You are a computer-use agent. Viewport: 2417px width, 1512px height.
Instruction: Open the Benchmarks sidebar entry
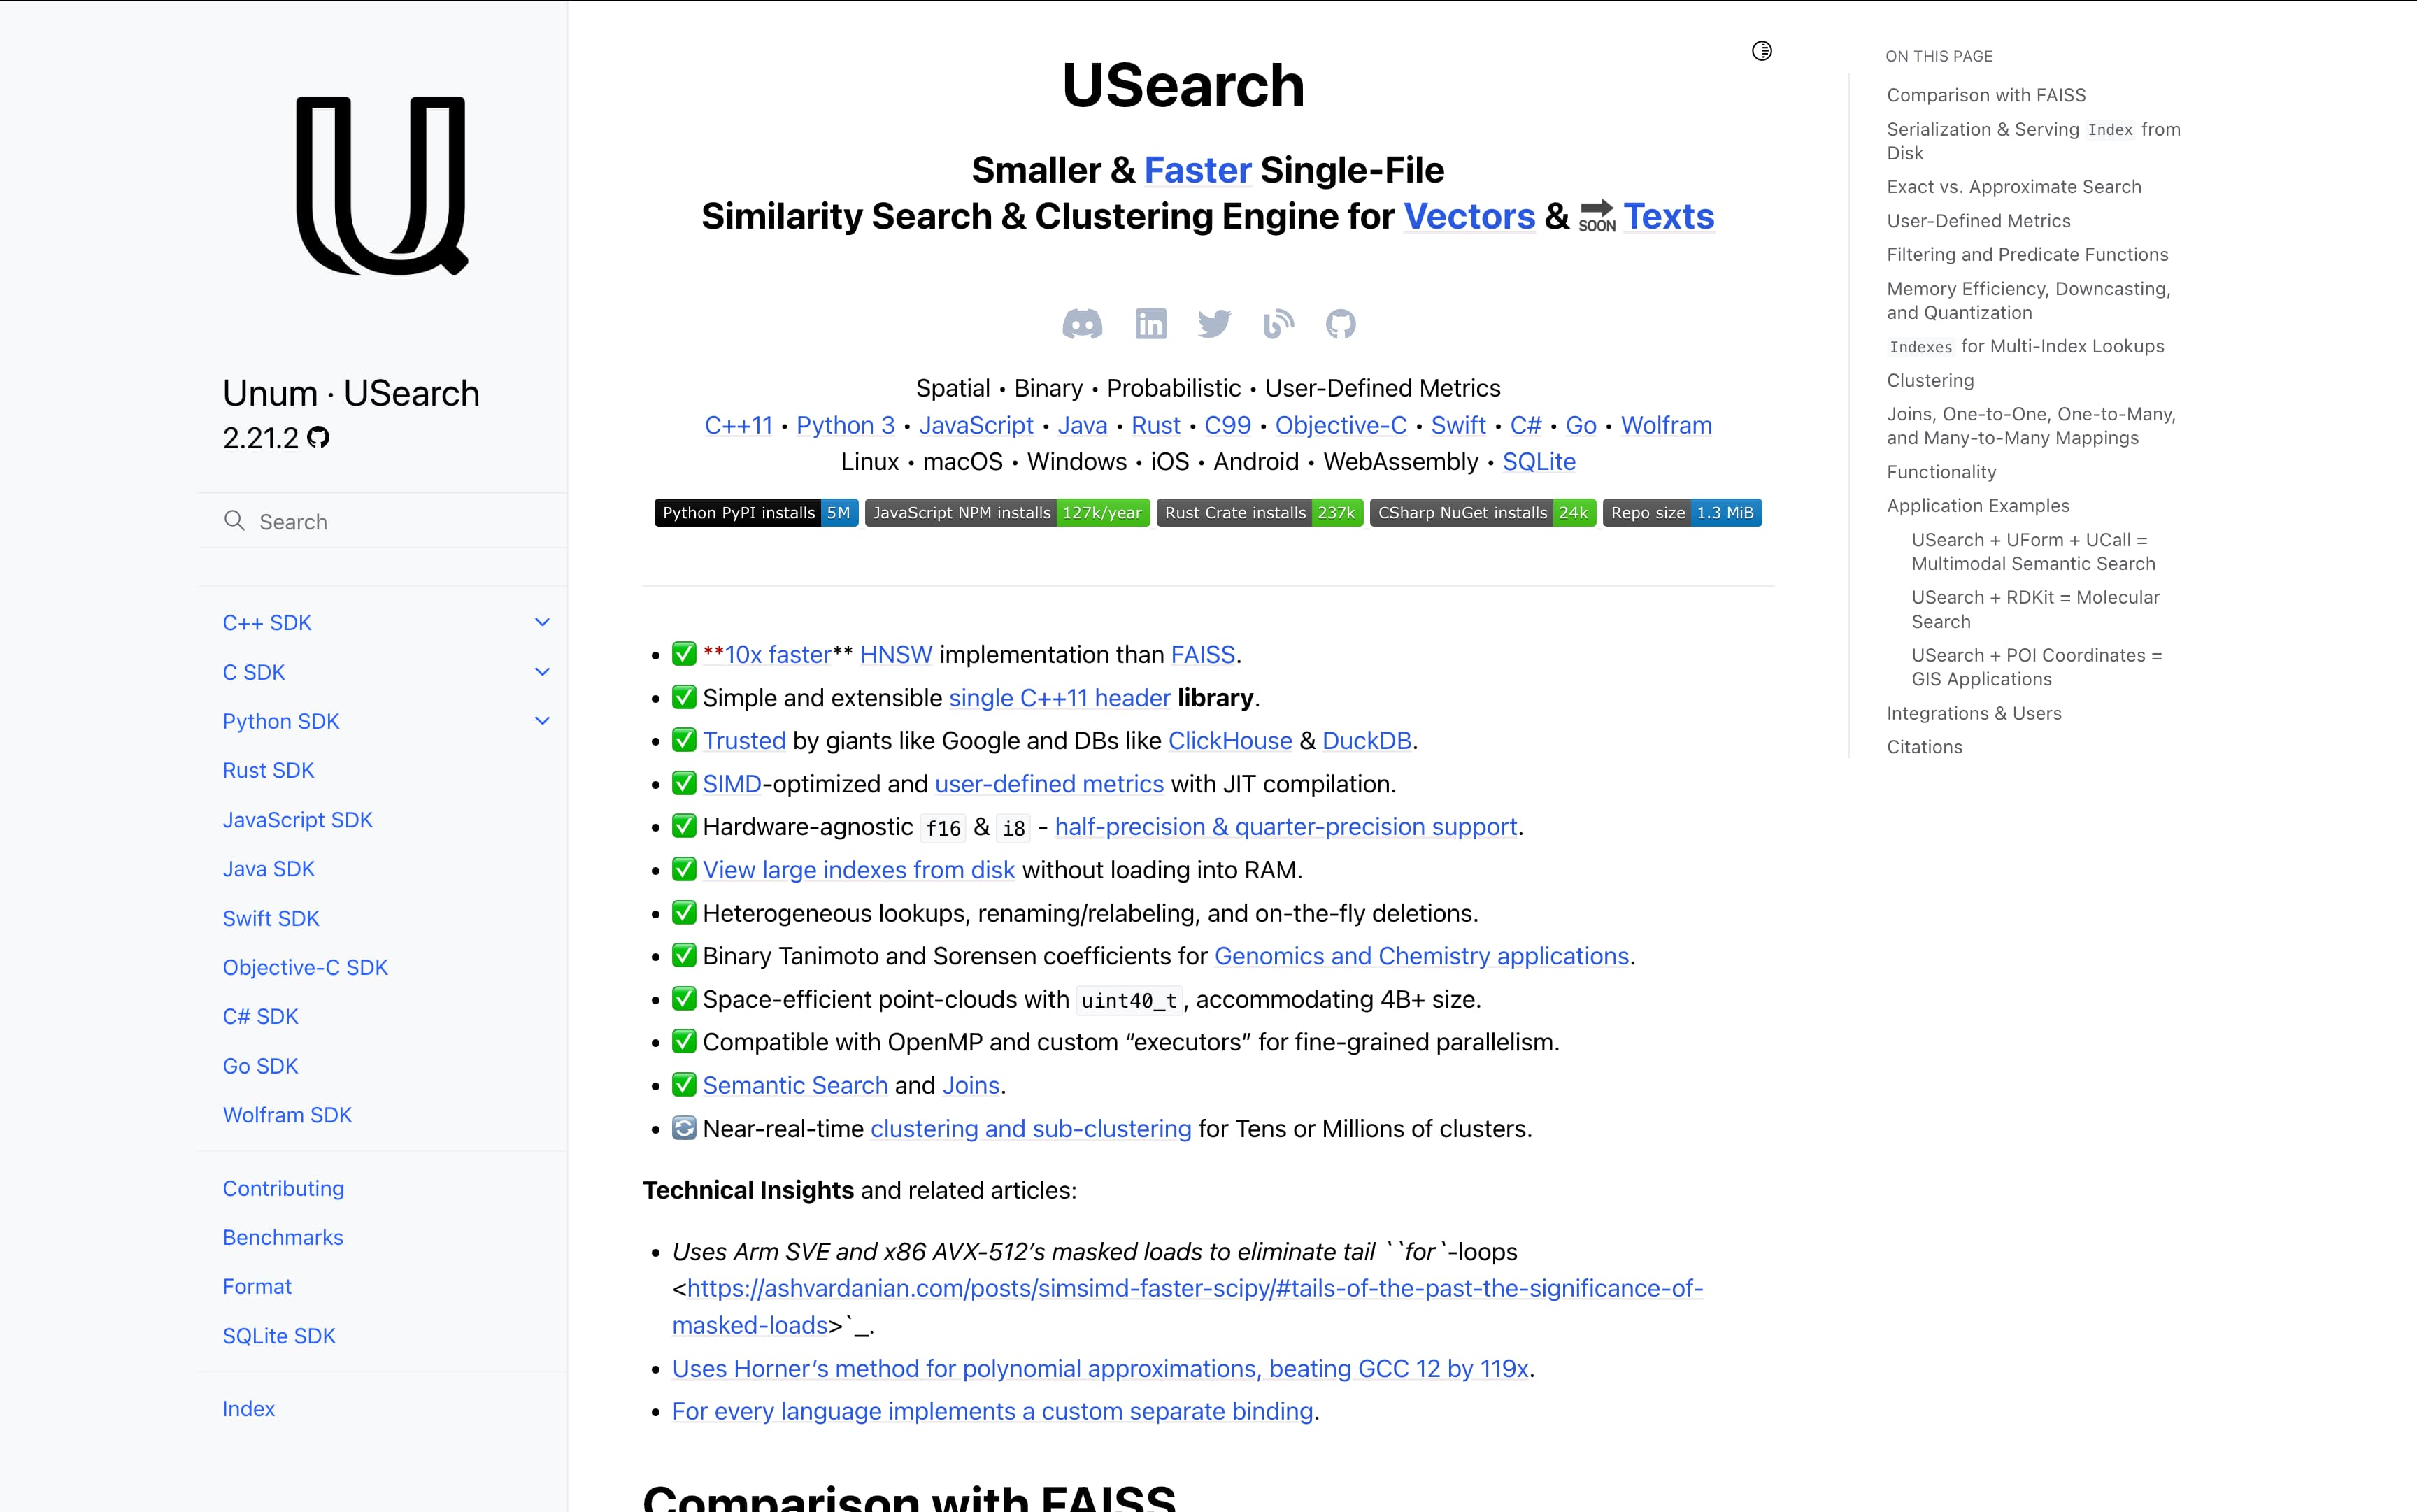coord(283,1237)
